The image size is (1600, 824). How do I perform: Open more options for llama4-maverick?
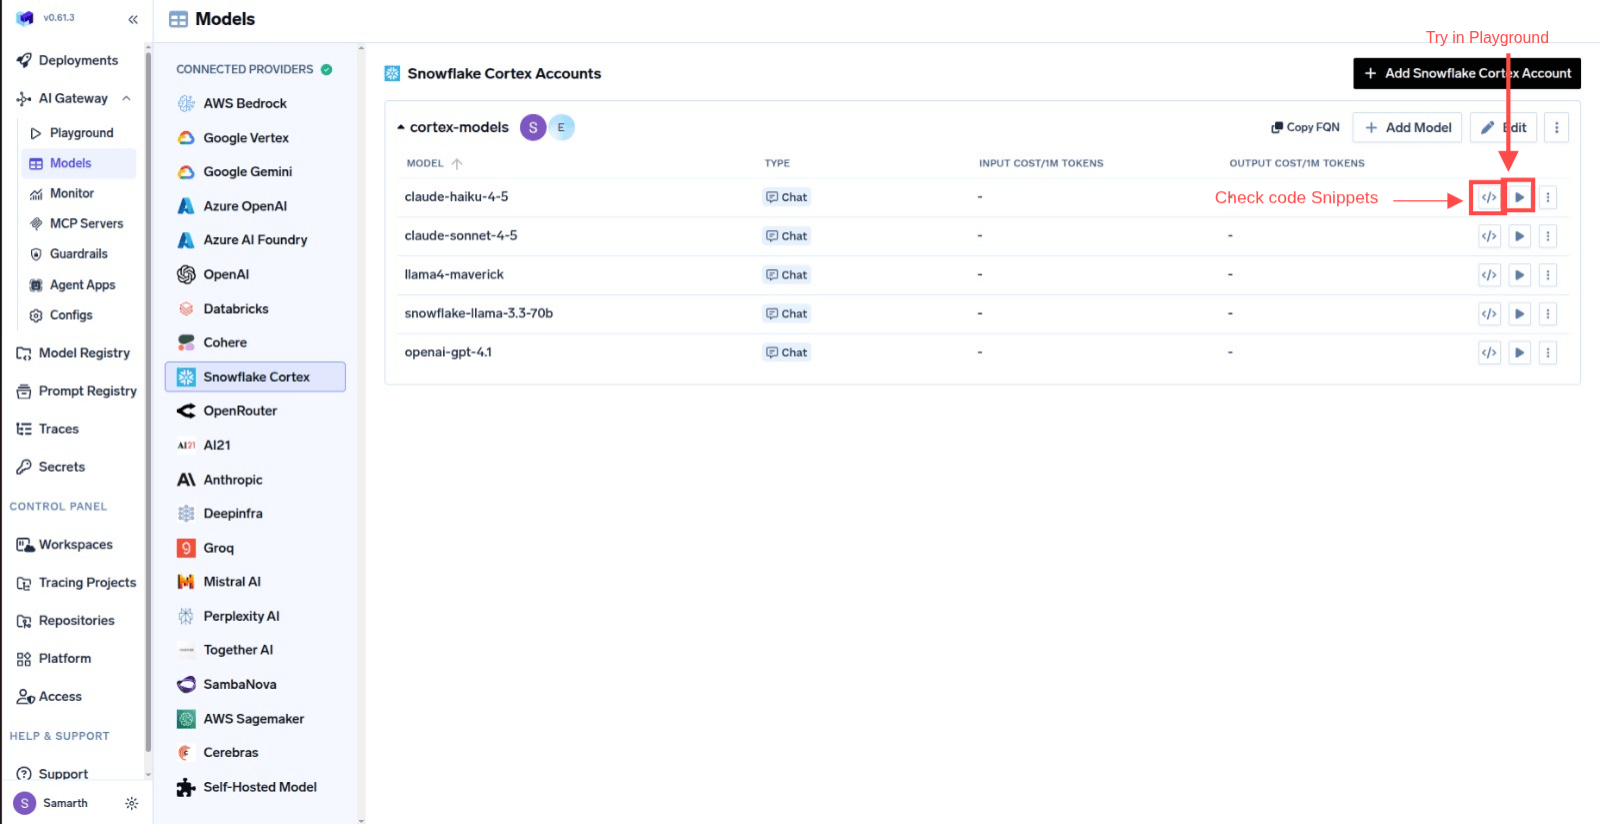pos(1548,275)
